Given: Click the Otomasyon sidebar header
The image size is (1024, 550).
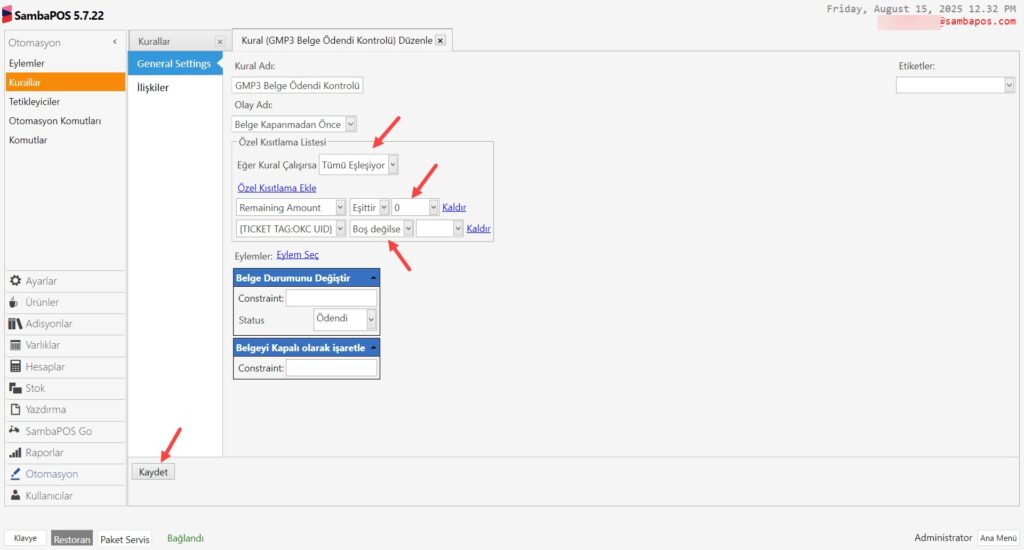Looking at the screenshot, I should 34,42.
